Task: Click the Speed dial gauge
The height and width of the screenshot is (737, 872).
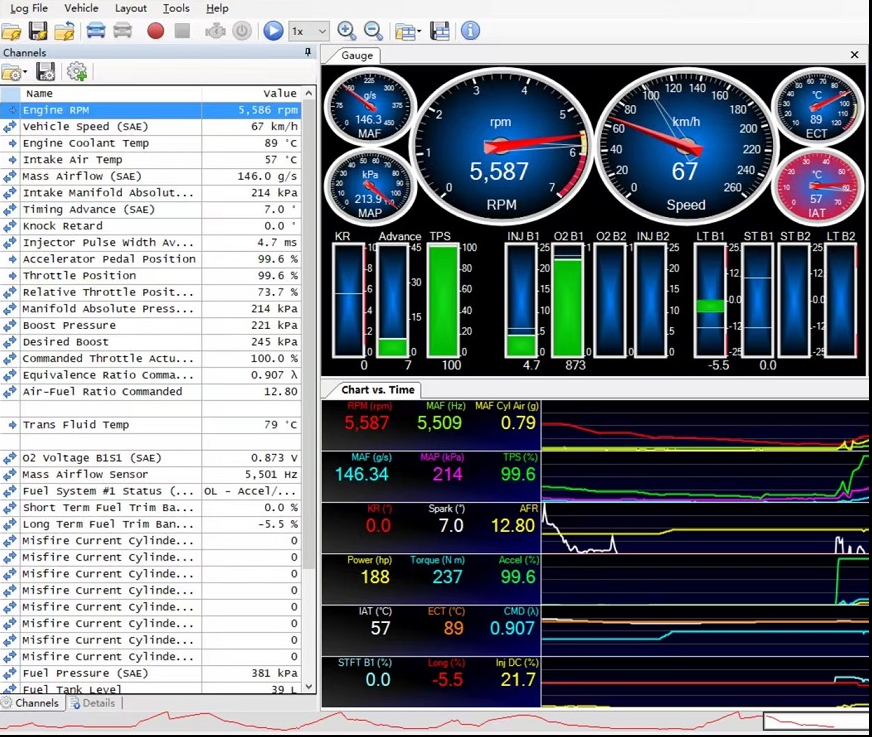Action: click(x=686, y=147)
